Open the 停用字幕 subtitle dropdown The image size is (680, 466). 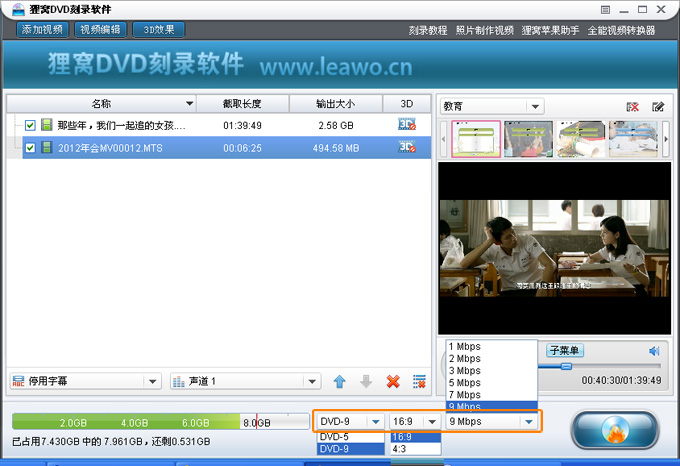pos(85,381)
